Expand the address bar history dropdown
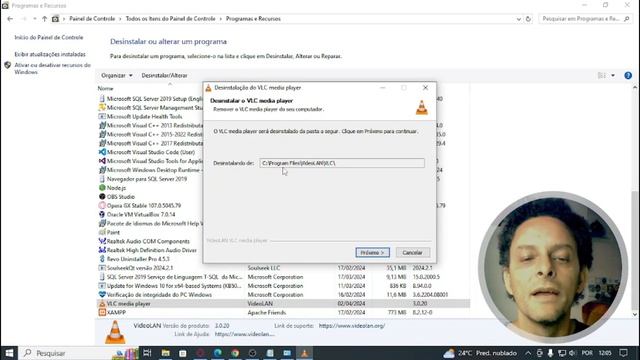Image resolution: width=640 pixels, height=360 pixels. (x=518, y=19)
